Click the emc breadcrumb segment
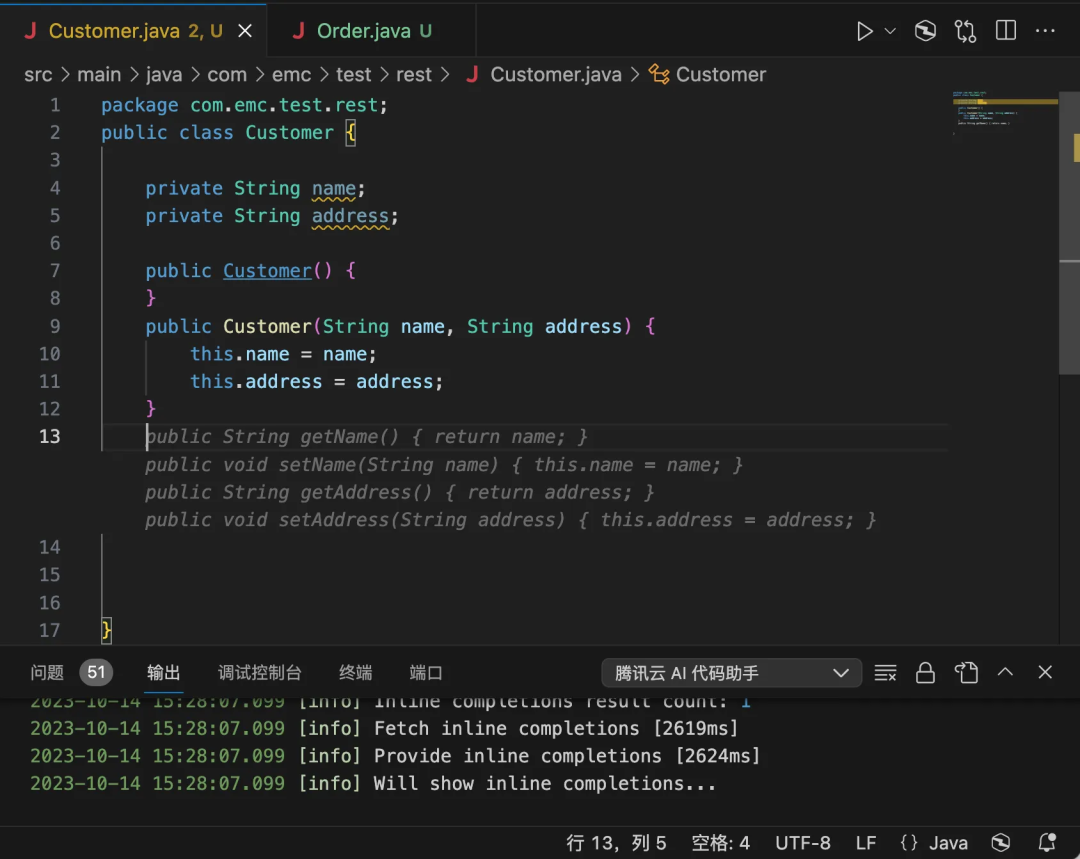Image resolution: width=1080 pixels, height=859 pixels. coord(291,74)
